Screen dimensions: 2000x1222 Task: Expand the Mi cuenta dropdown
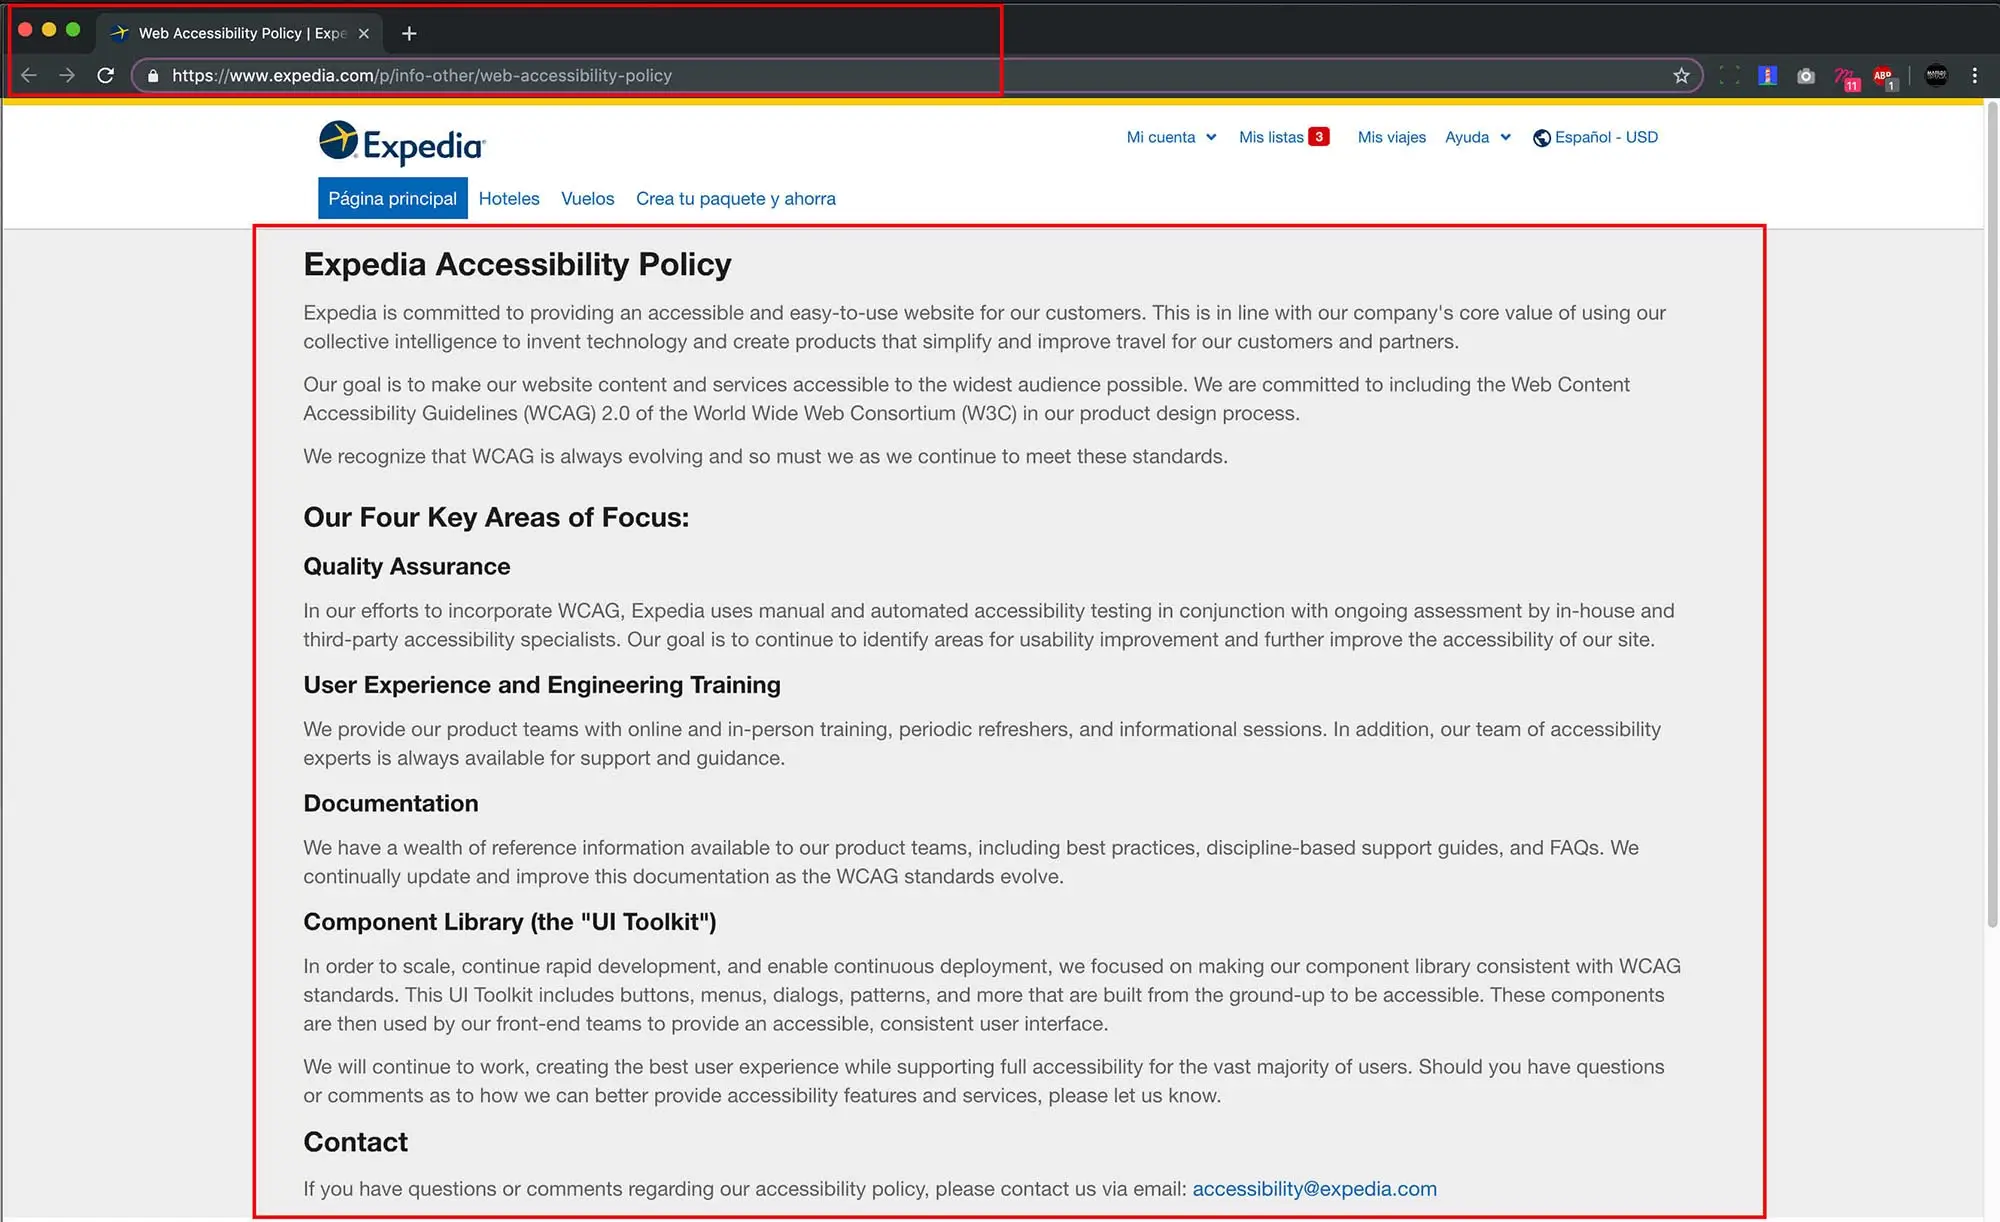[1171, 138]
